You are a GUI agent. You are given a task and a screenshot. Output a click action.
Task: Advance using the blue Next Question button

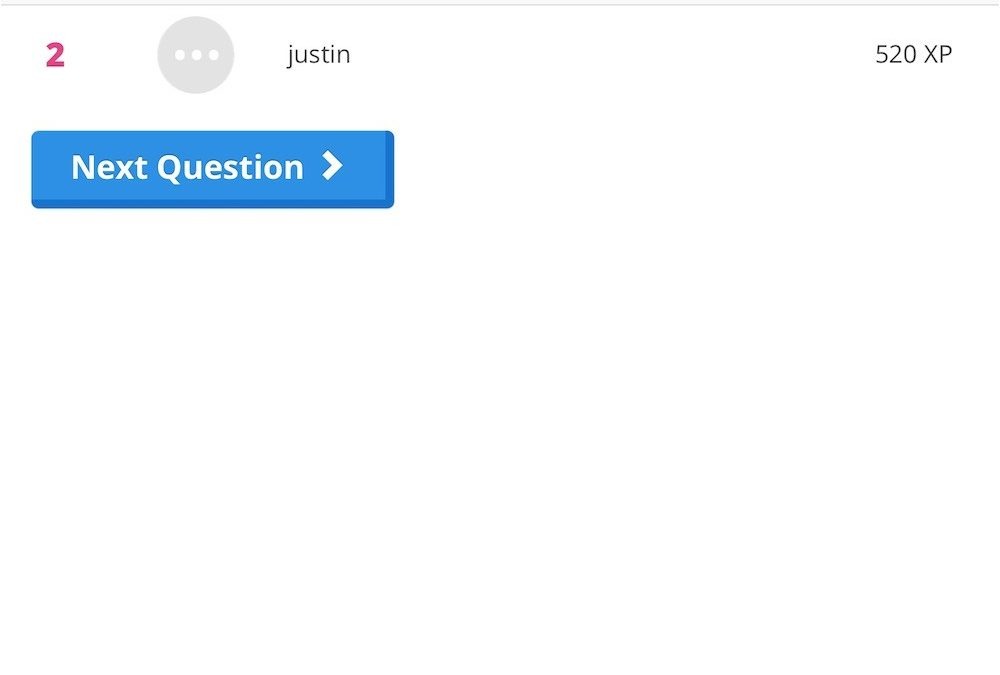(x=212, y=168)
